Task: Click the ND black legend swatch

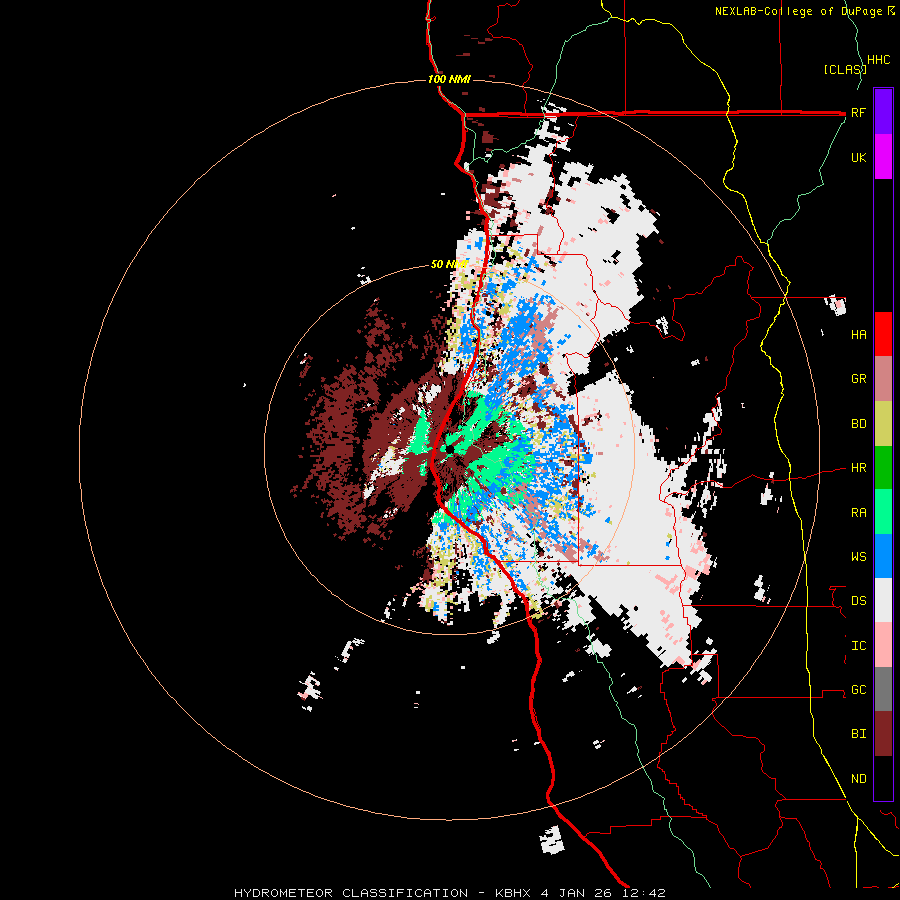Action: [x=883, y=778]
